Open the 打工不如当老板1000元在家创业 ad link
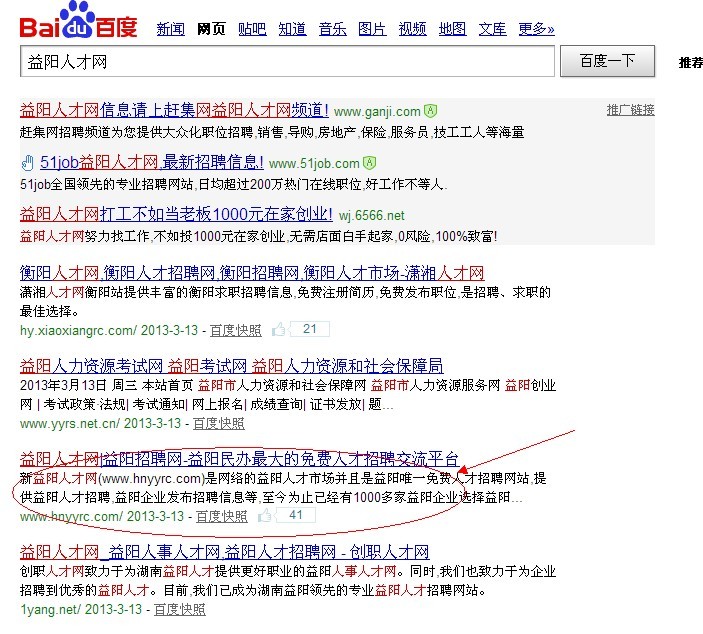Image resolution: width=703 pixels, height=634 pixels. click(x=176, y=214)
